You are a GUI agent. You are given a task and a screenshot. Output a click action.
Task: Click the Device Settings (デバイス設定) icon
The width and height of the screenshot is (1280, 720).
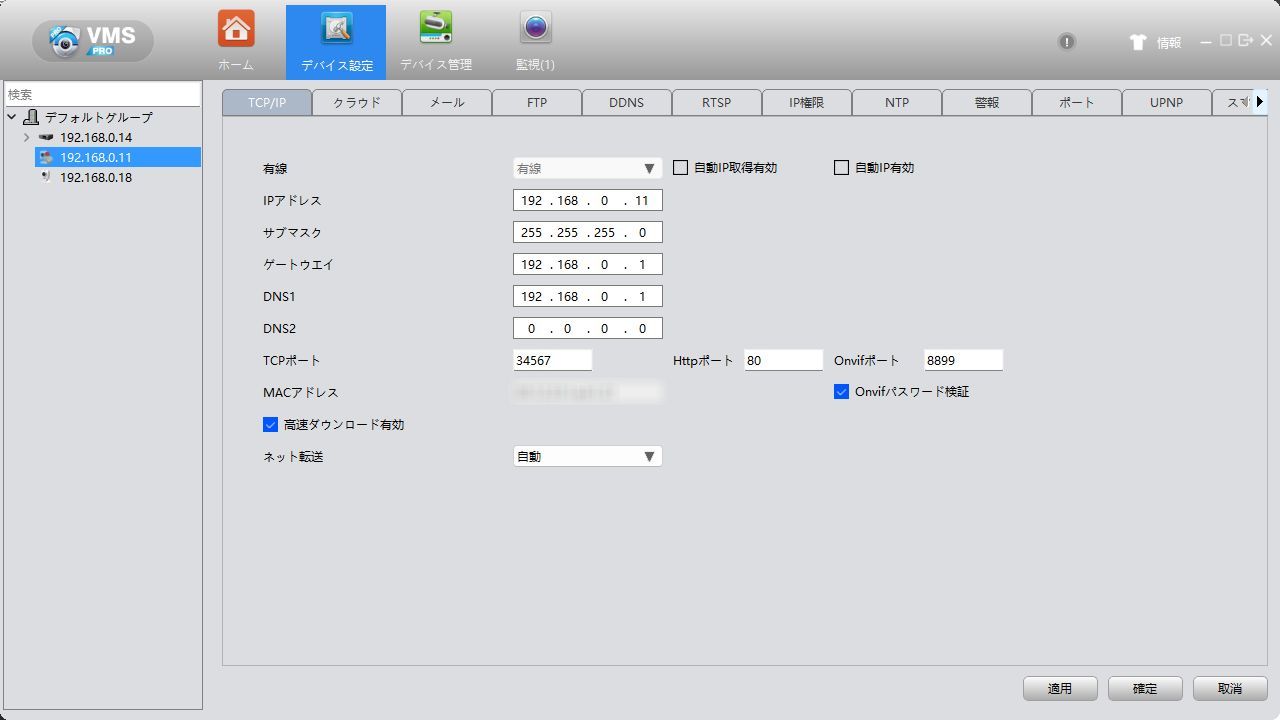click(x=336, y=30)
